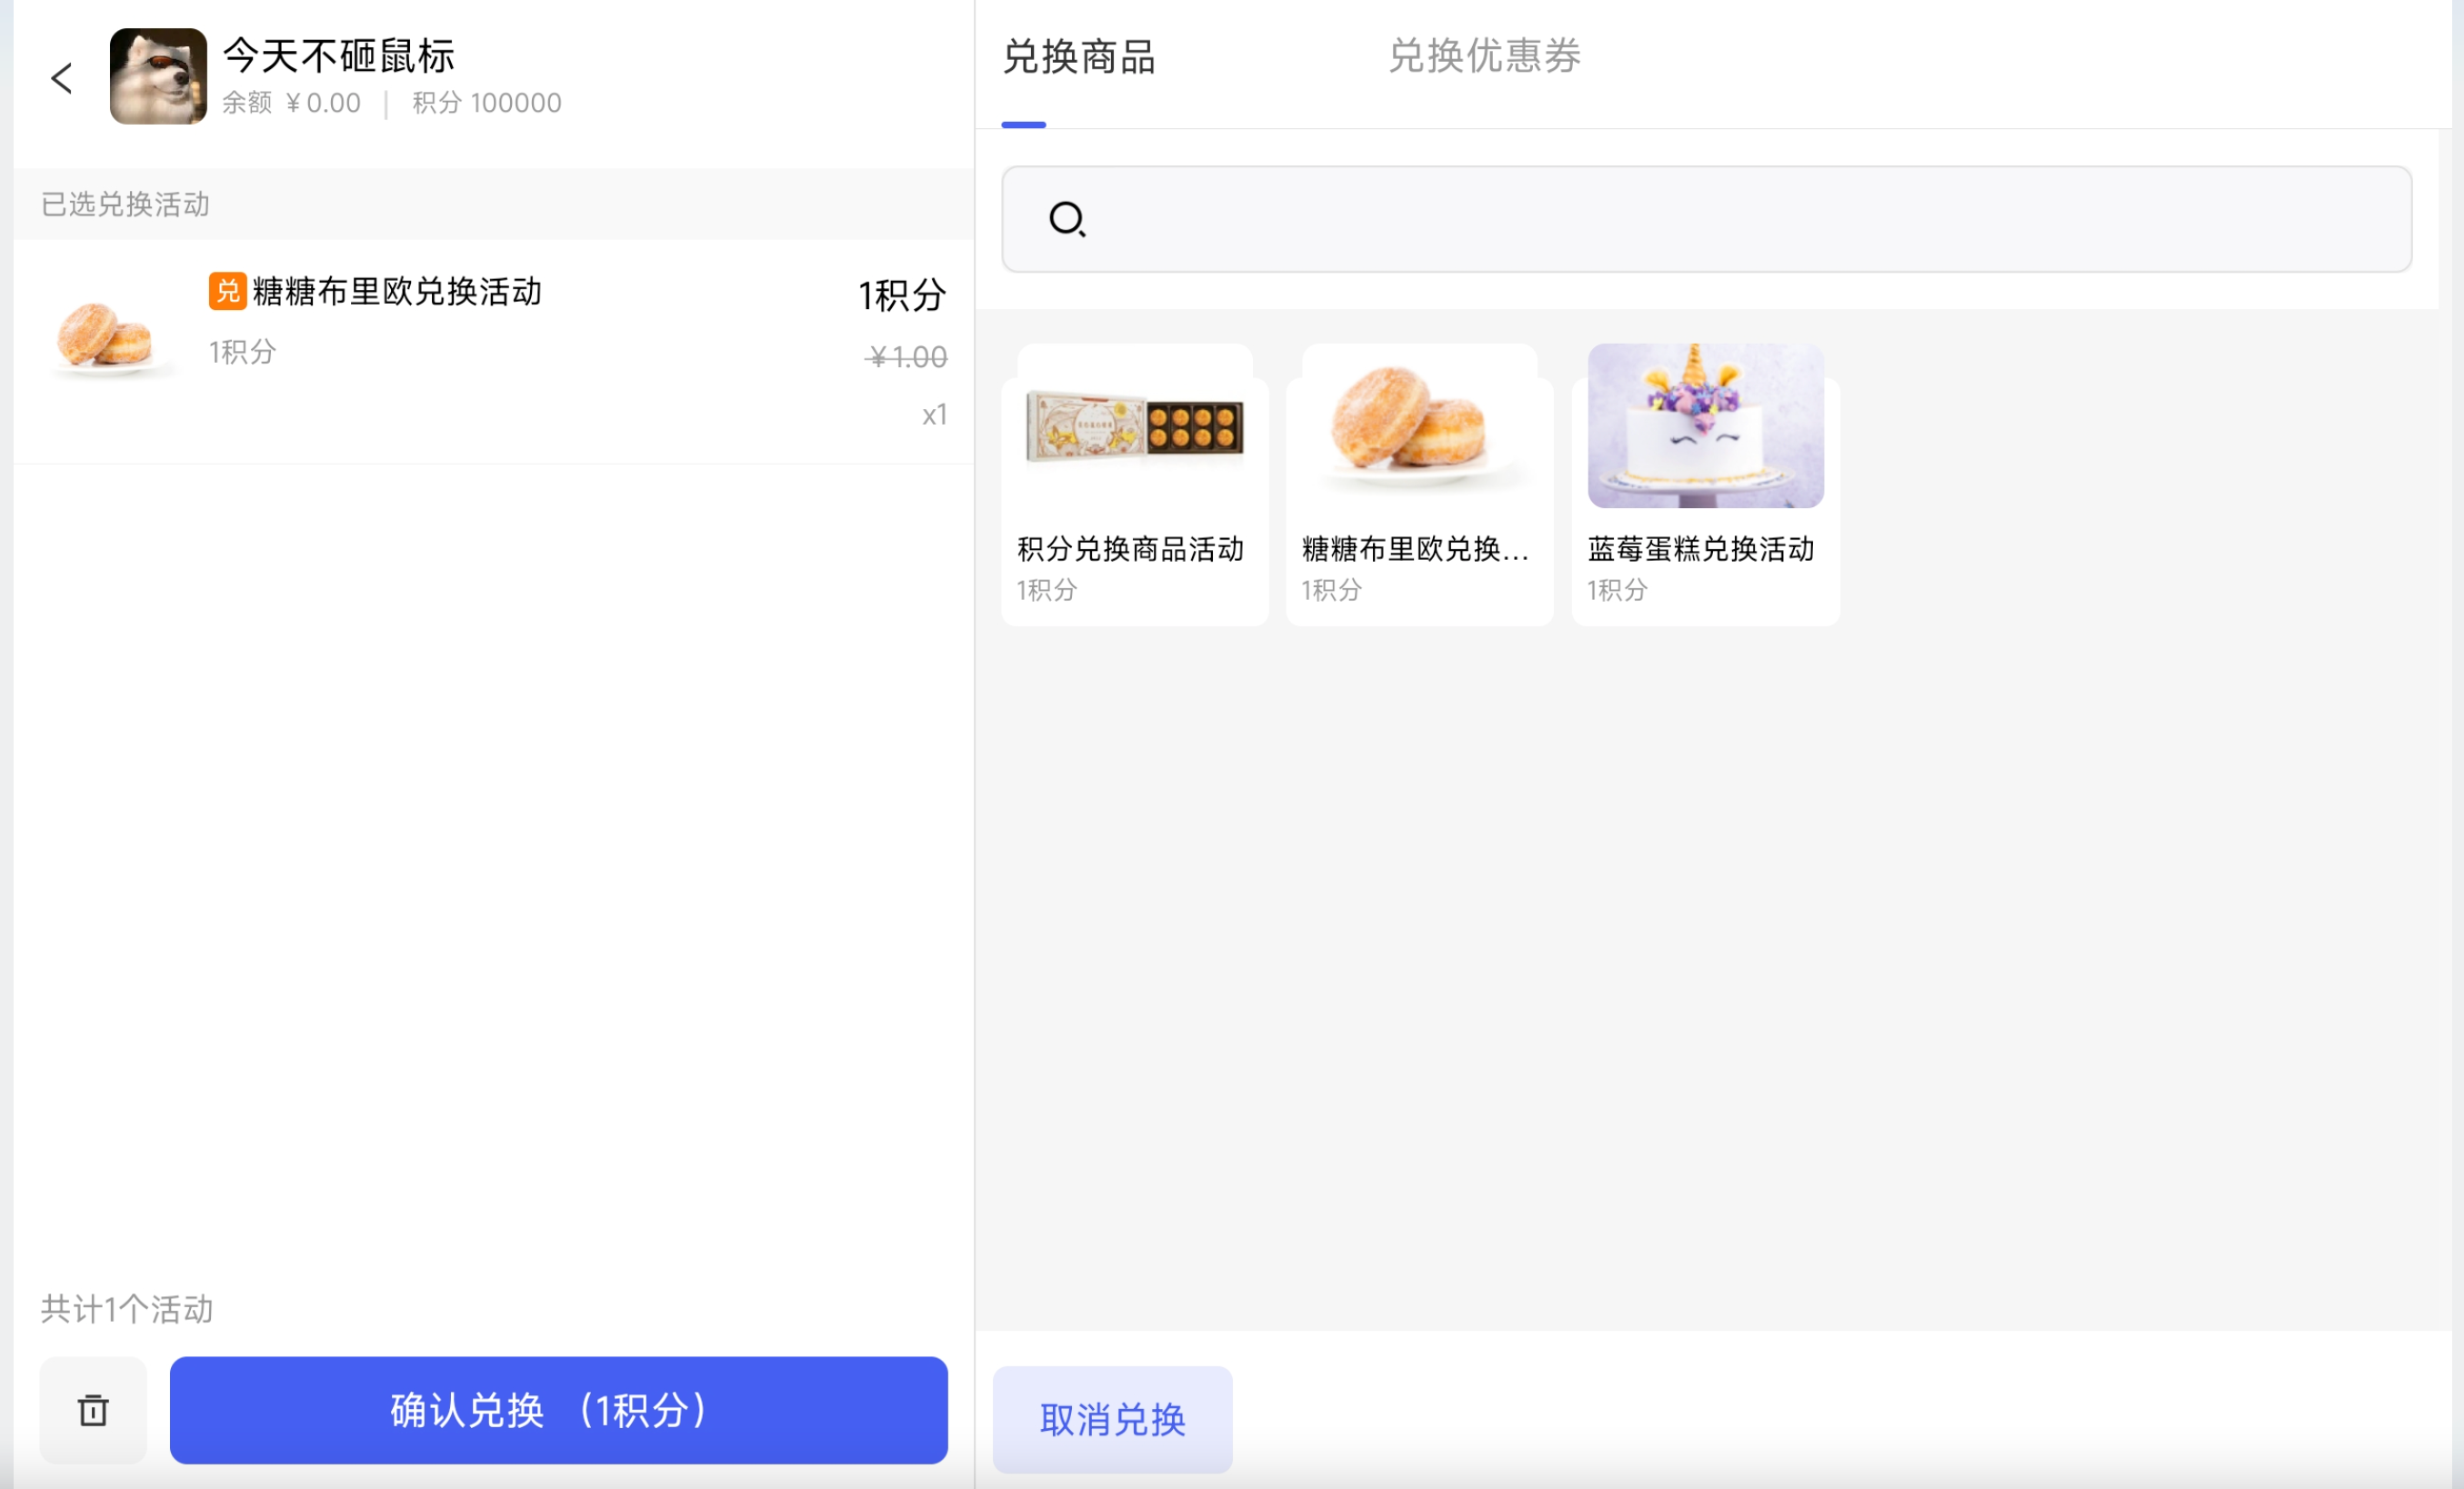Image resolution: width=2464 pixels, height=1489 pixels.
Task: Select the 糖糖布里欧兑换… product card title
Action: click(x=1415, y=549)
